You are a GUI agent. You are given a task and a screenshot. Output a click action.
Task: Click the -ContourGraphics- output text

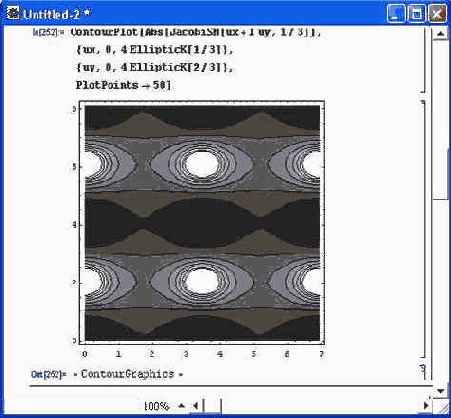tap(128, 374)
